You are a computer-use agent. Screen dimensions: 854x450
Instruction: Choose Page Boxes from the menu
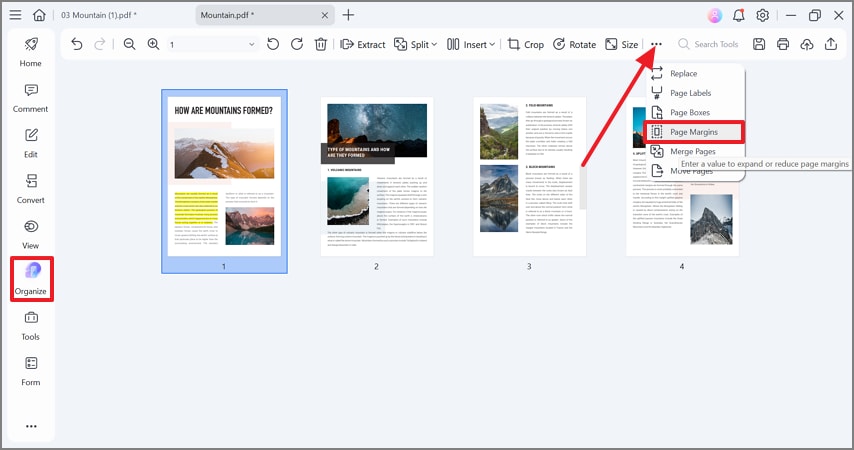(695, 113)
